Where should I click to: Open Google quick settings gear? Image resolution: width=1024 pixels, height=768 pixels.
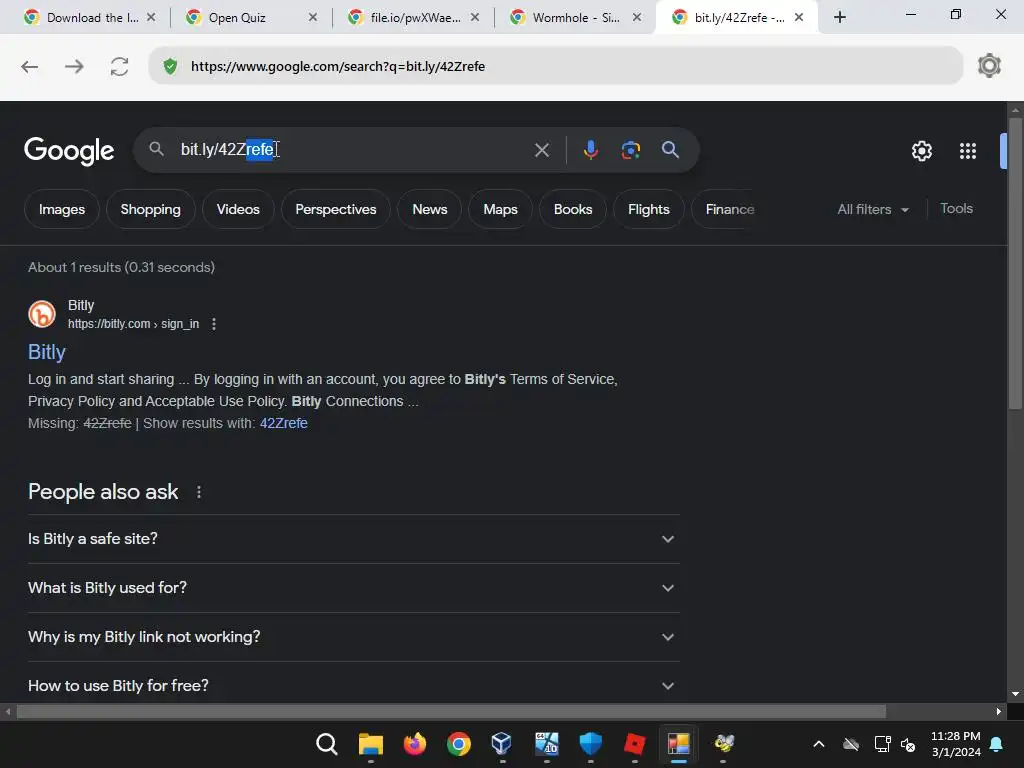click(x=921, y=151)
